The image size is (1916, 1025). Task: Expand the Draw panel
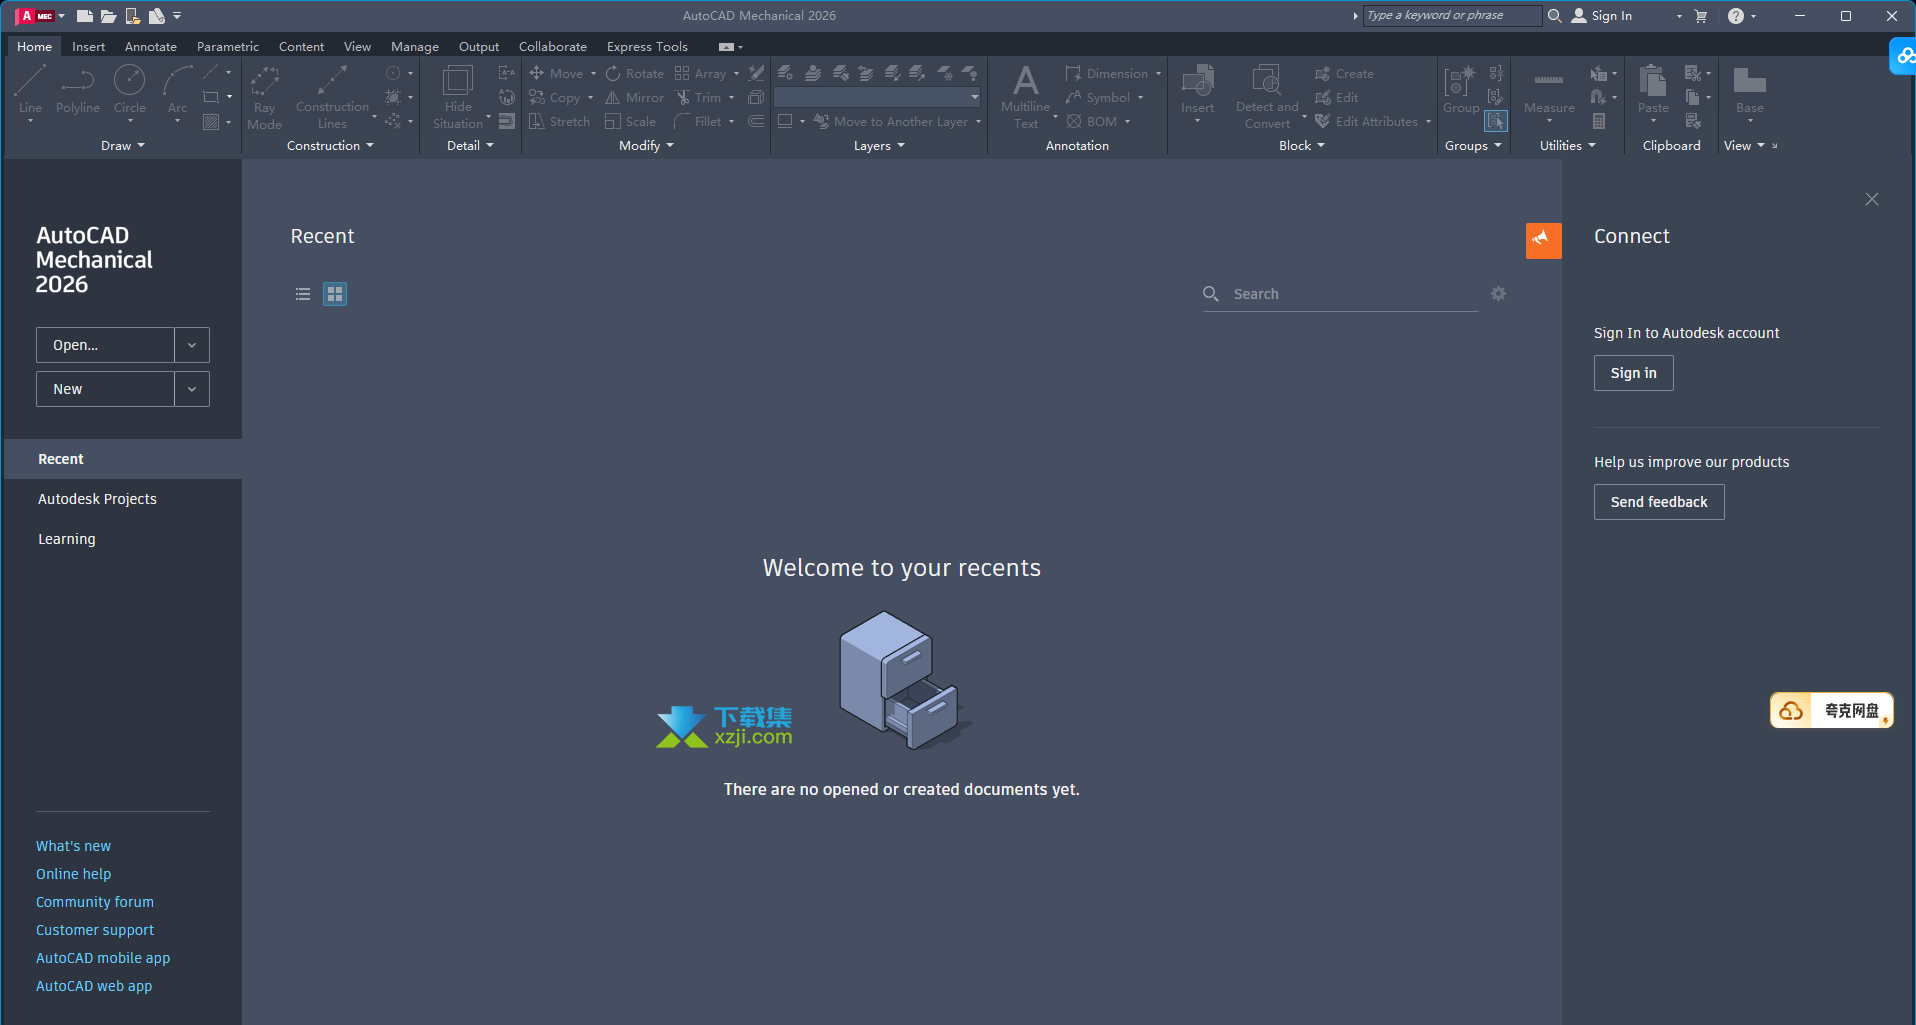pos(122,145)
